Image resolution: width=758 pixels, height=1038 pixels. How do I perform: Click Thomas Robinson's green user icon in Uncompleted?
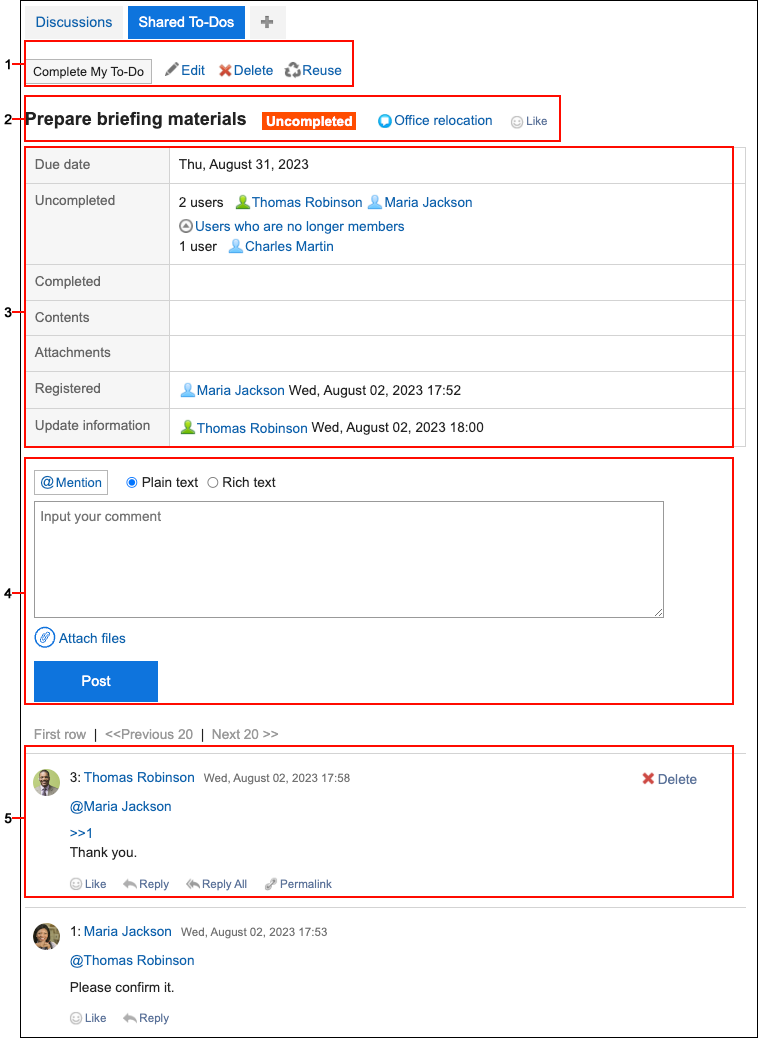[243, 203]
